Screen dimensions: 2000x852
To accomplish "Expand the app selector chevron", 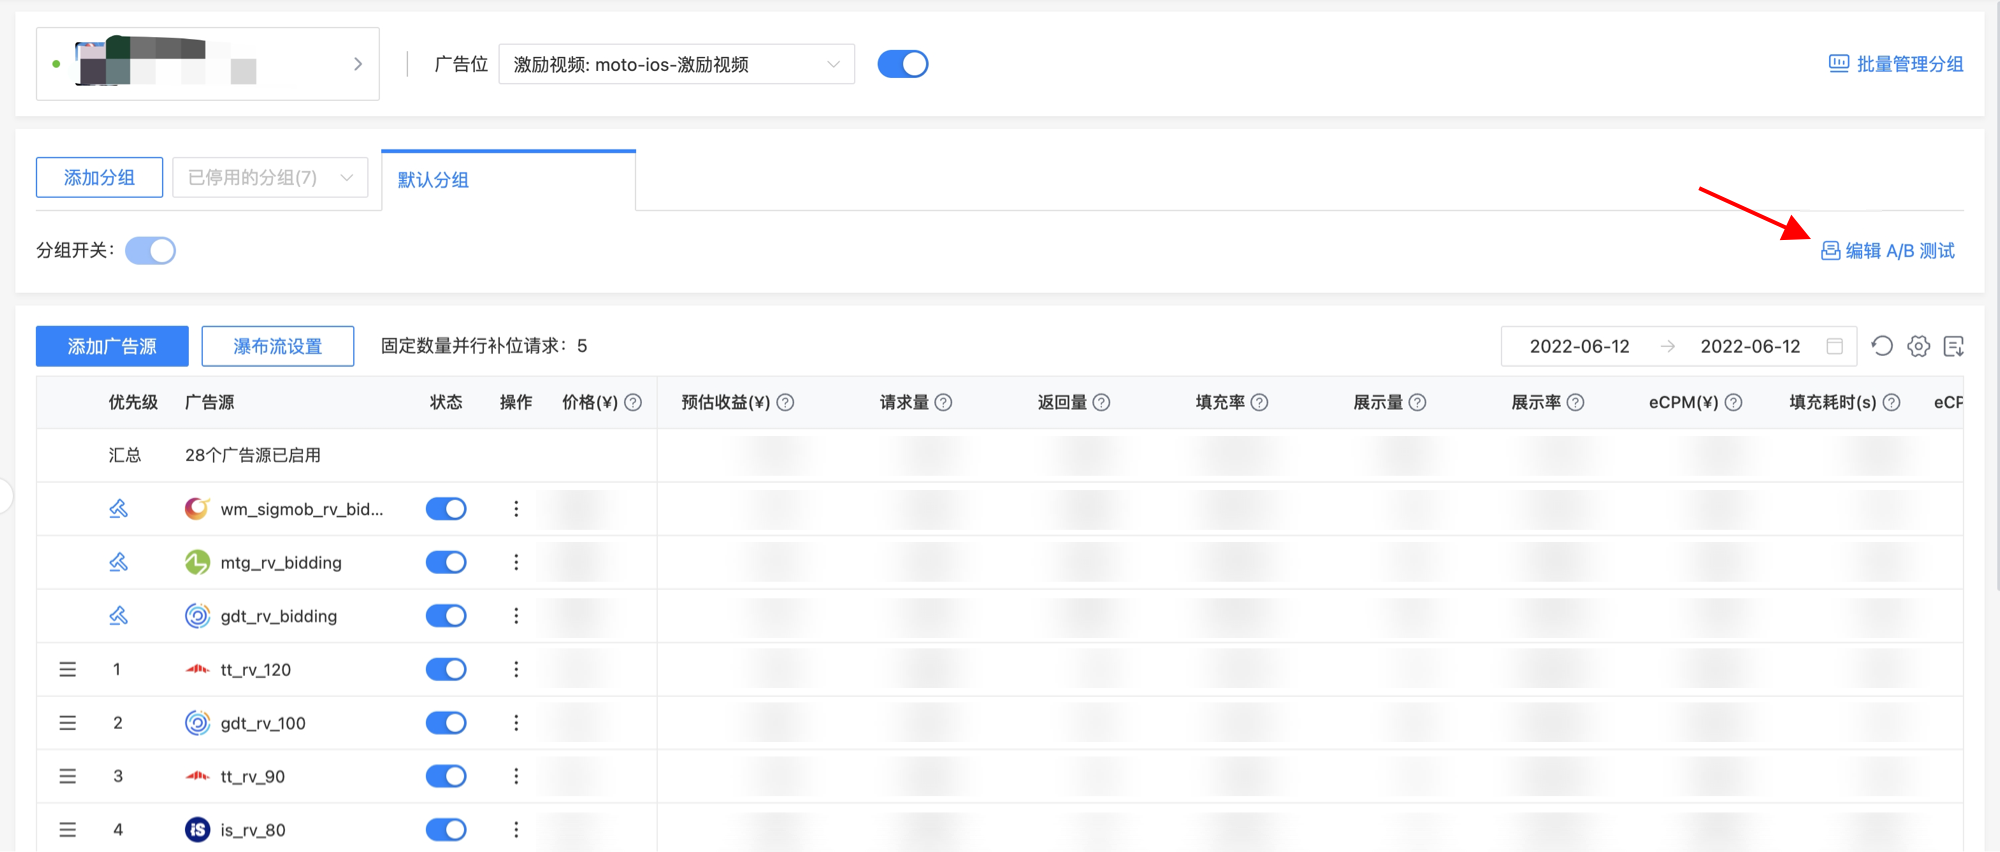I will pyautogui.click(x=358, y=64).
